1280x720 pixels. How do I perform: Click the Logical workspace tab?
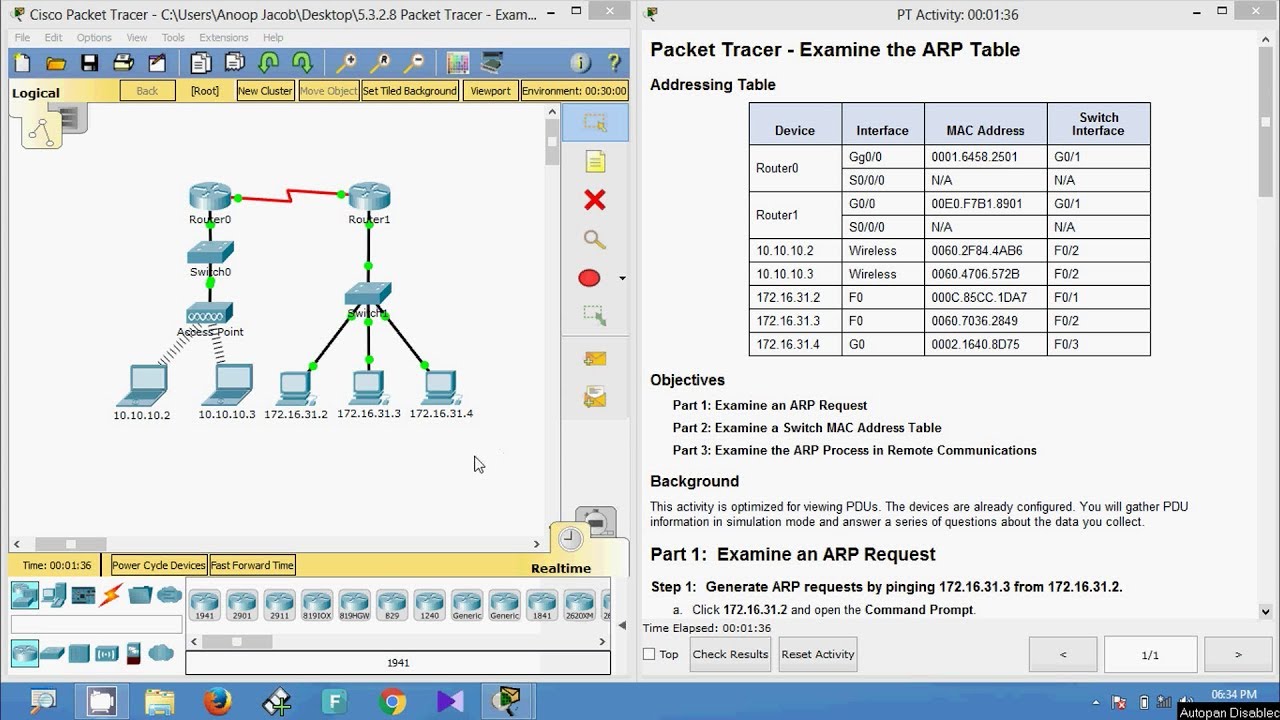36,92
